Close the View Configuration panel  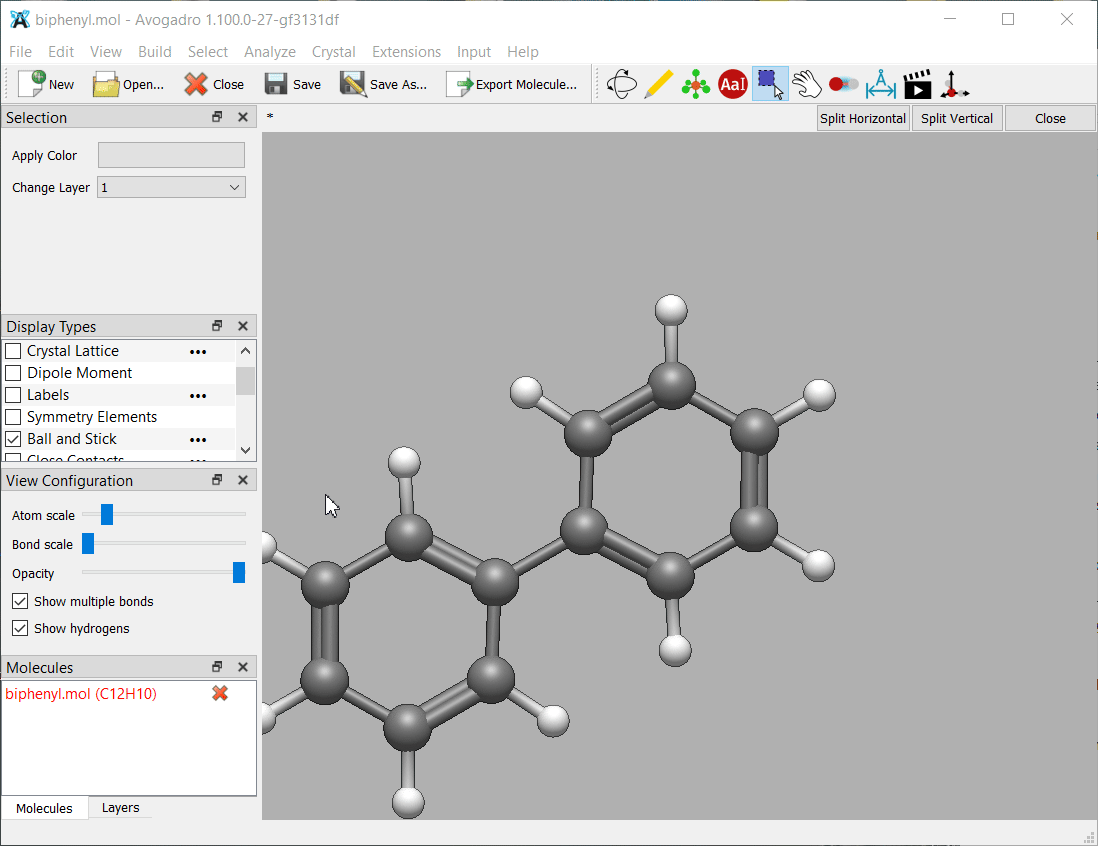[243, 480]
